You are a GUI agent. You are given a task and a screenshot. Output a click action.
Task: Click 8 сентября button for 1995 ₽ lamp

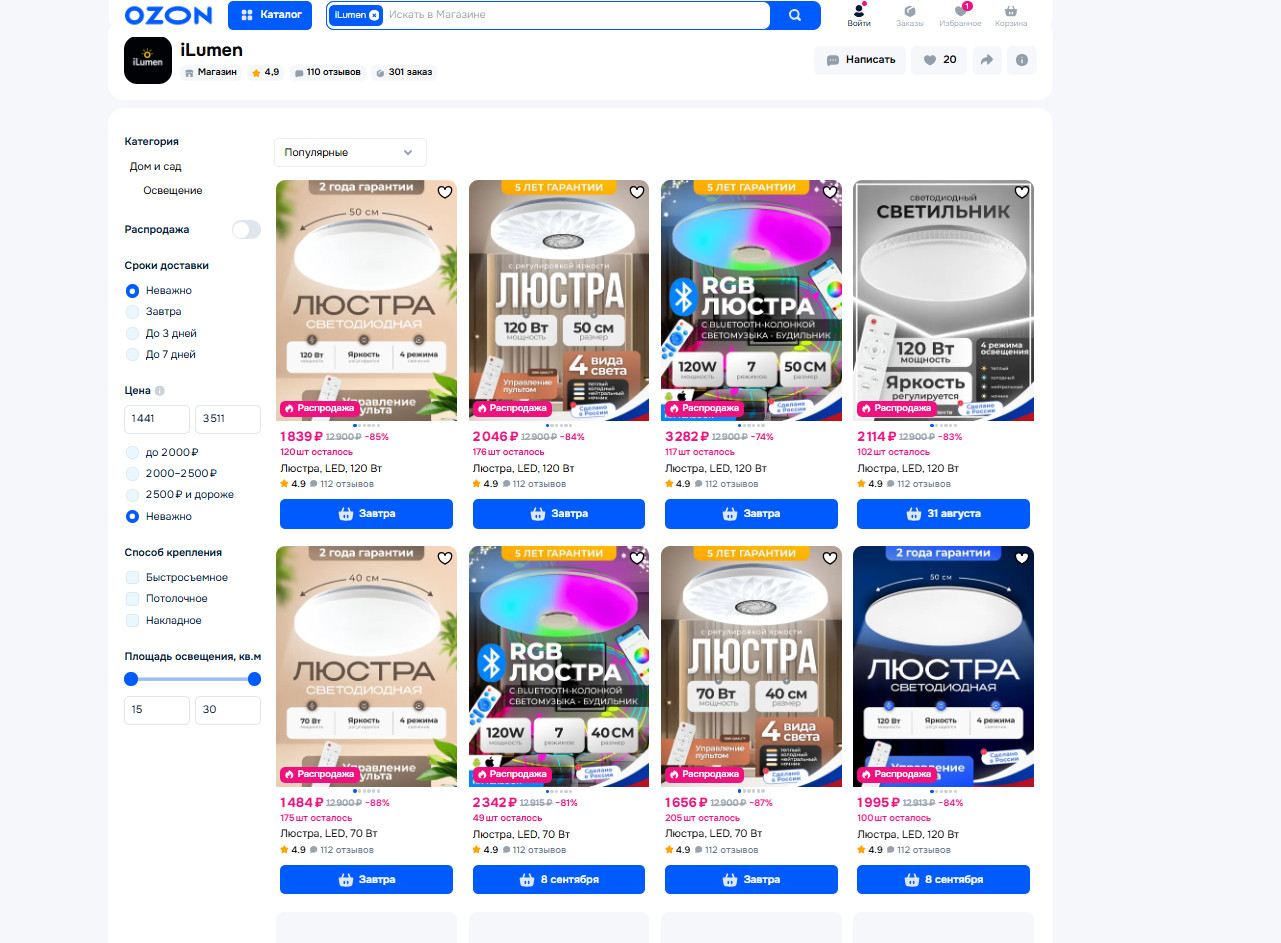pos(943,880)
